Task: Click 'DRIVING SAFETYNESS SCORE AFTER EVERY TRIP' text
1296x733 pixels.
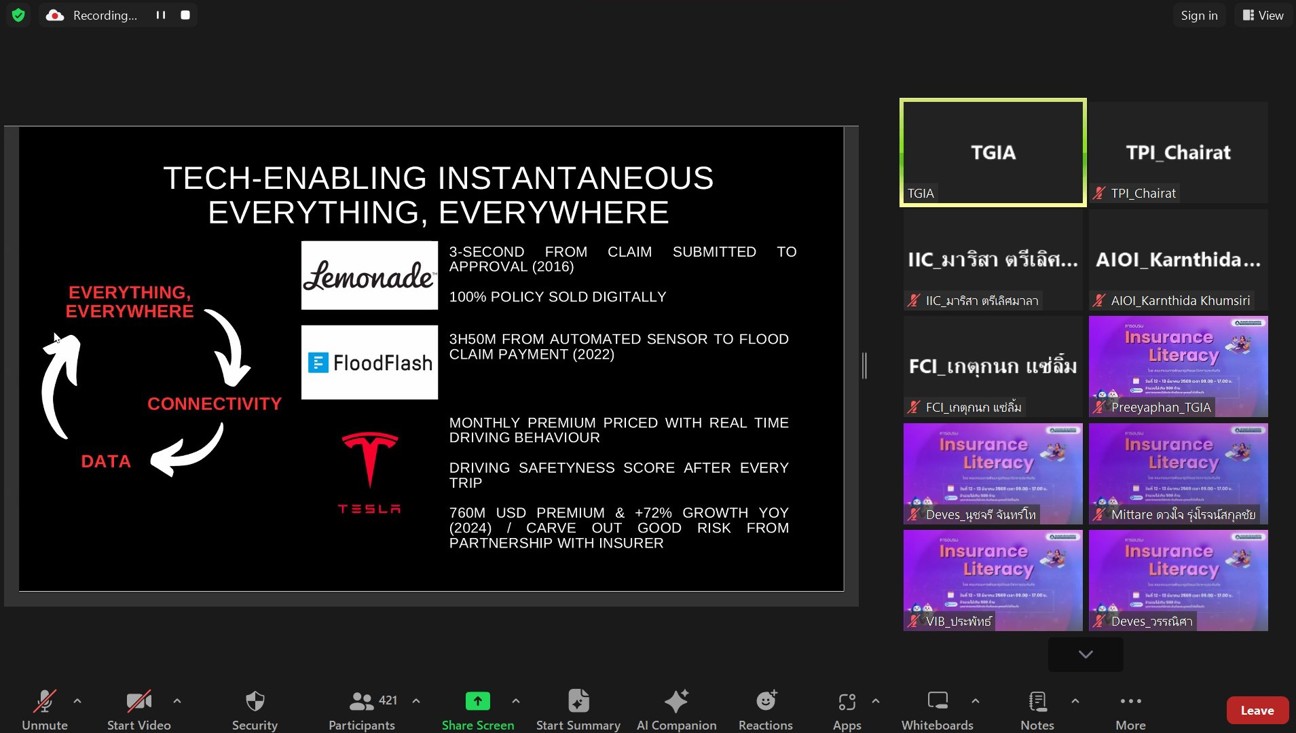Action: click(619, 475)
